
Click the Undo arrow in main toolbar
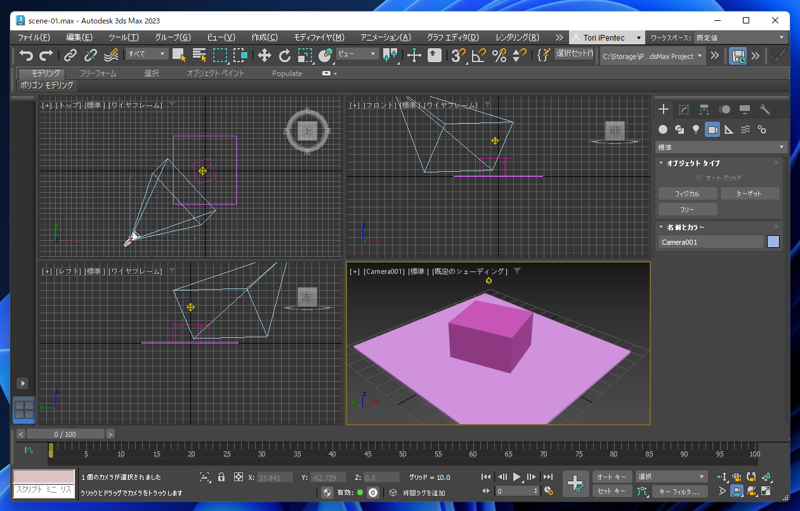[x=26, y=56]
